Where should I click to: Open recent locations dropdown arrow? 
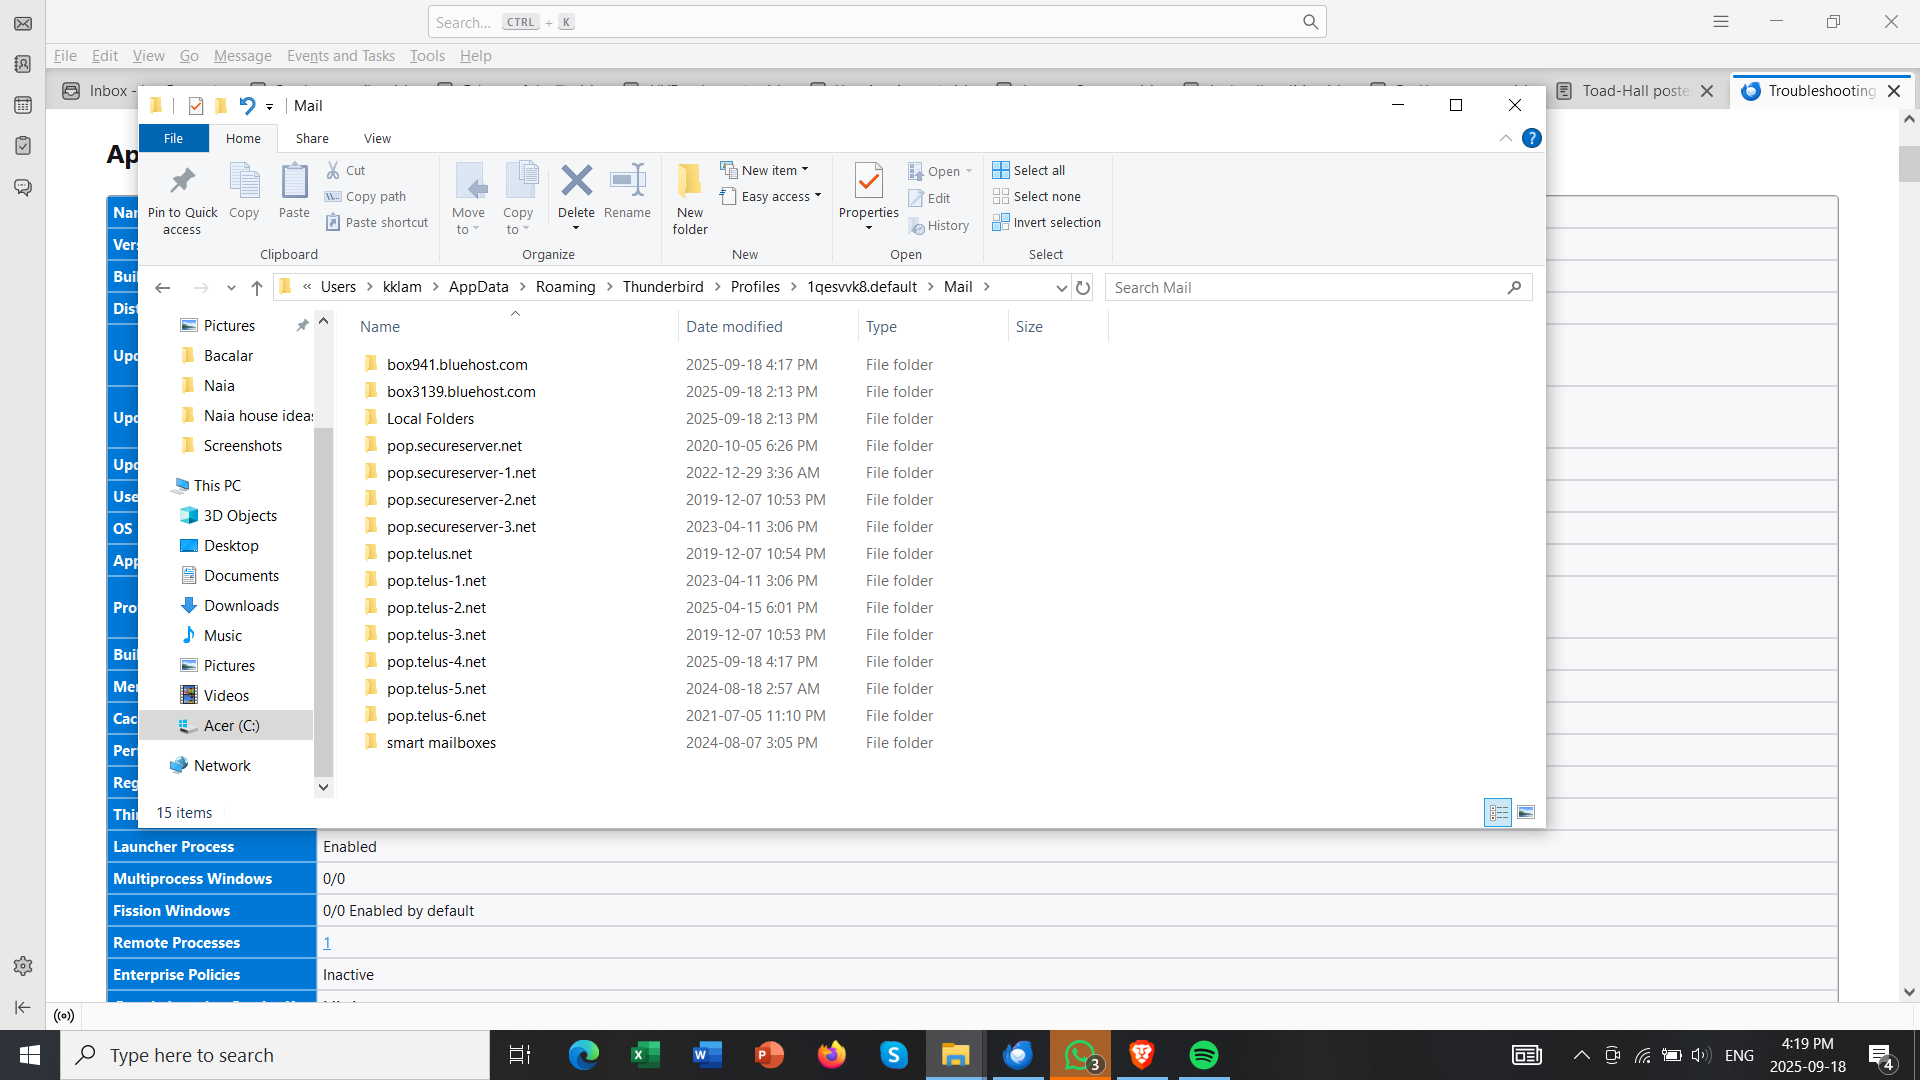(231, 288)
